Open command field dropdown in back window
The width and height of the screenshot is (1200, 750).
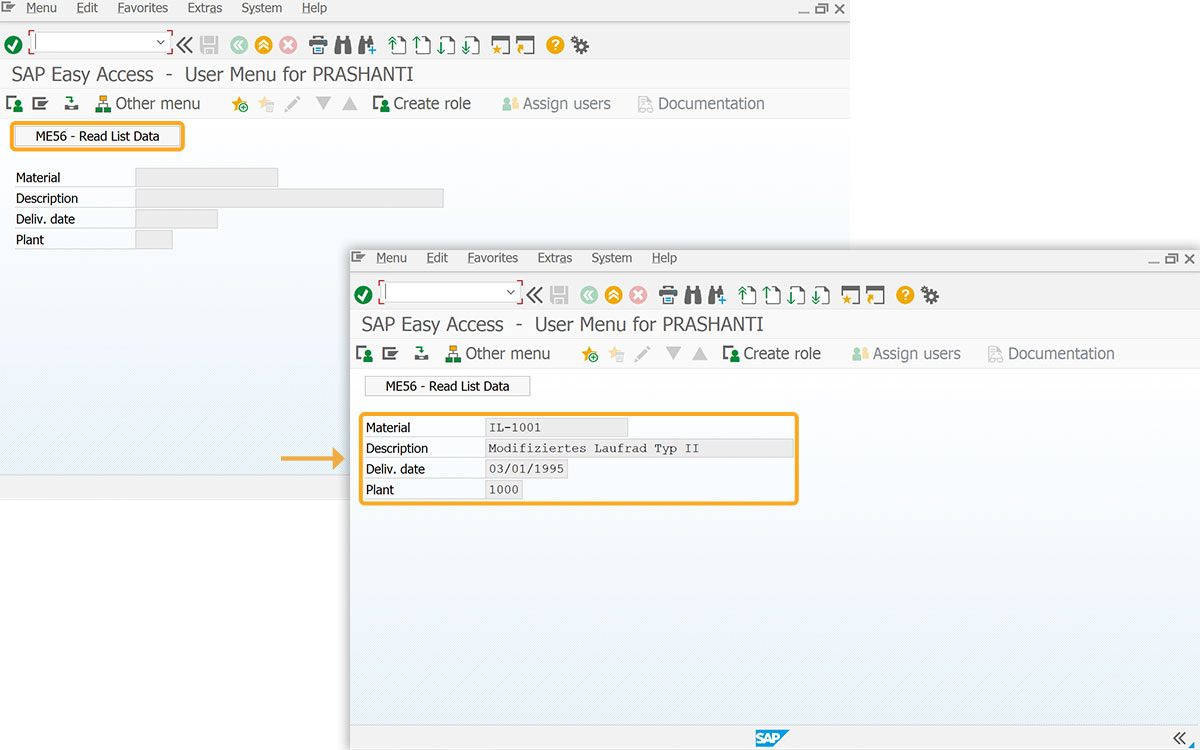(161, 42)
